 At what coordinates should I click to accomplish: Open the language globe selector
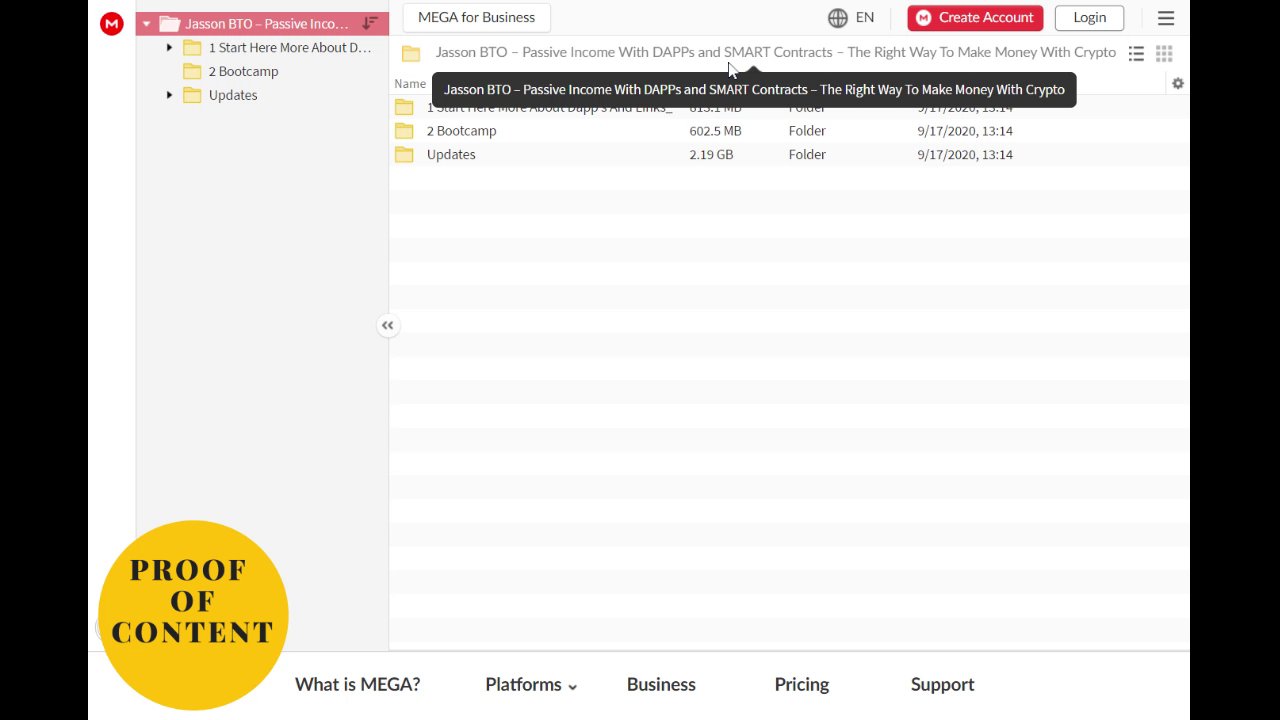tap(851, 17)
